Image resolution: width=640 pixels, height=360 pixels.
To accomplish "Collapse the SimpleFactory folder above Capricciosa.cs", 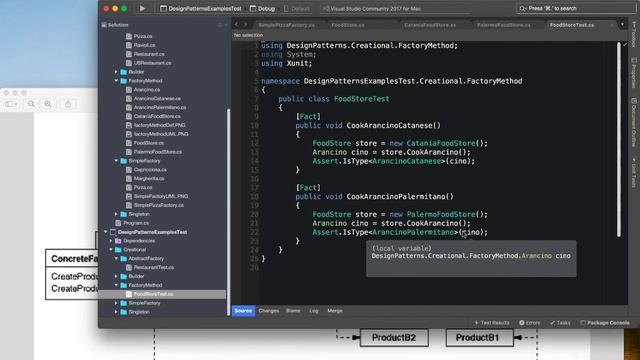I will (x=116, y=160).
